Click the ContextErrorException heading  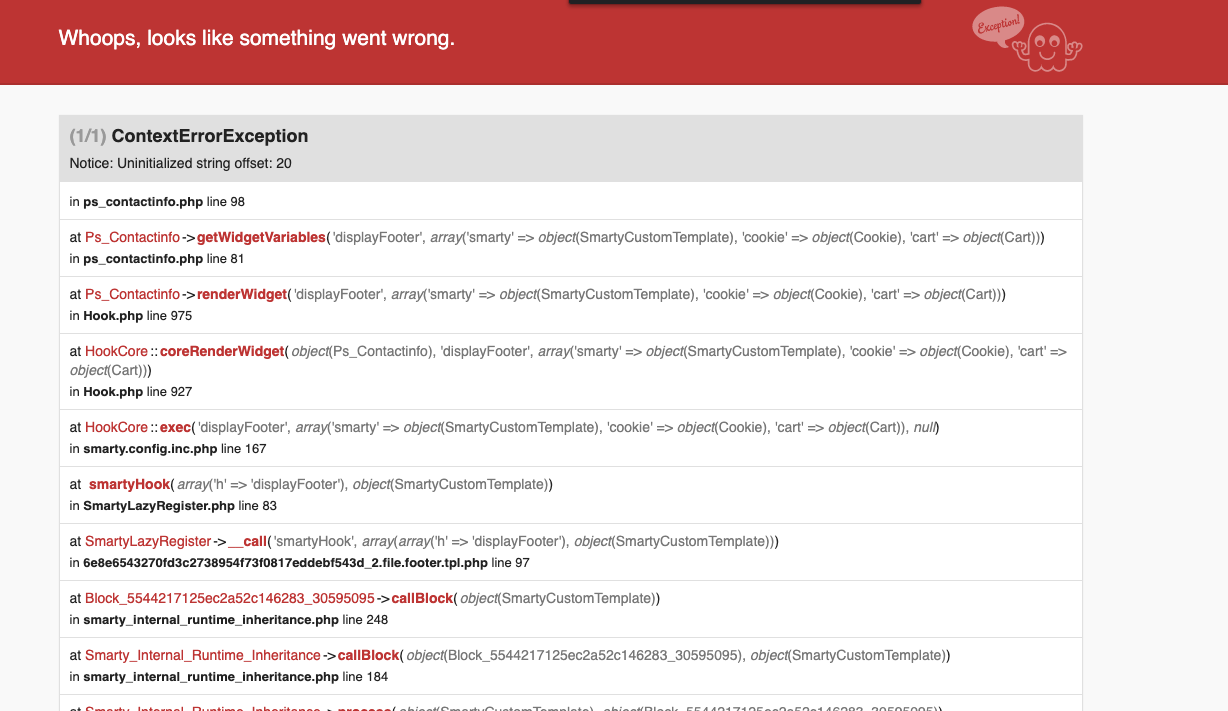pyautogui.click(x=209, y=136)
